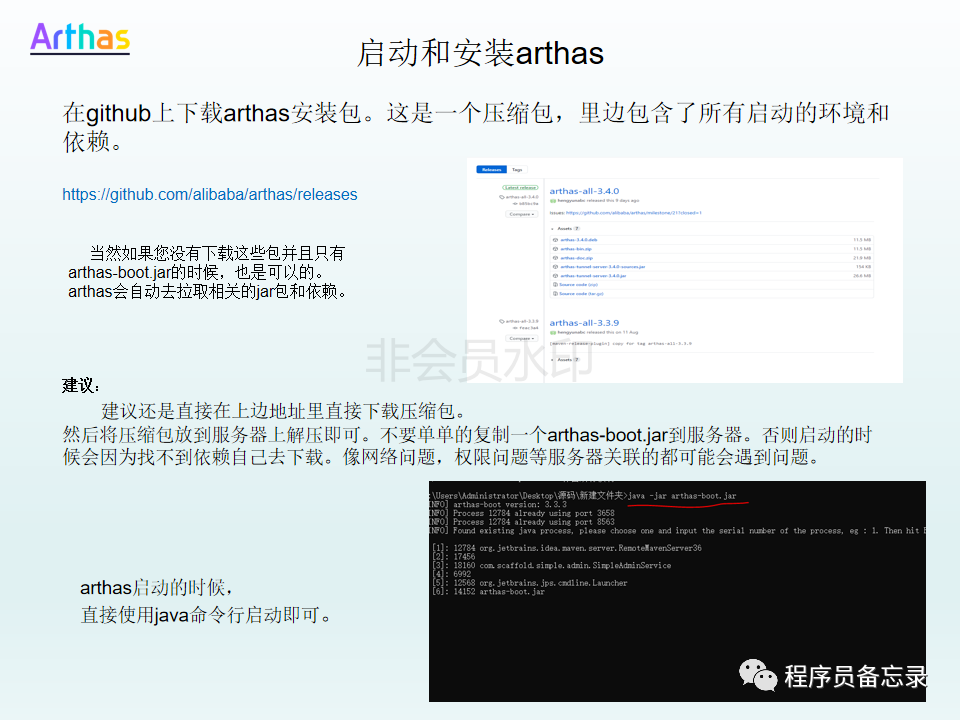The width and height of the screenshot is (960, 720).
Task: Click the terminal command java -jar arthas-boot.jar
Action: pos(682,496)
